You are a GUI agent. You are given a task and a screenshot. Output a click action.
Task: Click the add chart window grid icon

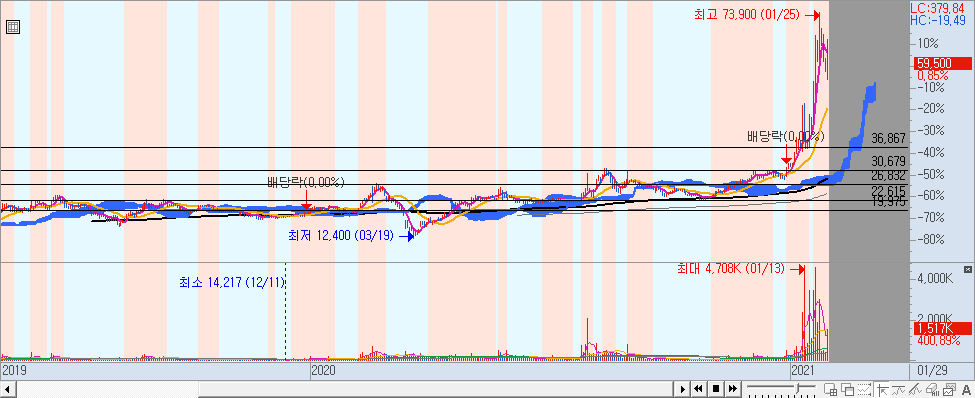(830, 389)
